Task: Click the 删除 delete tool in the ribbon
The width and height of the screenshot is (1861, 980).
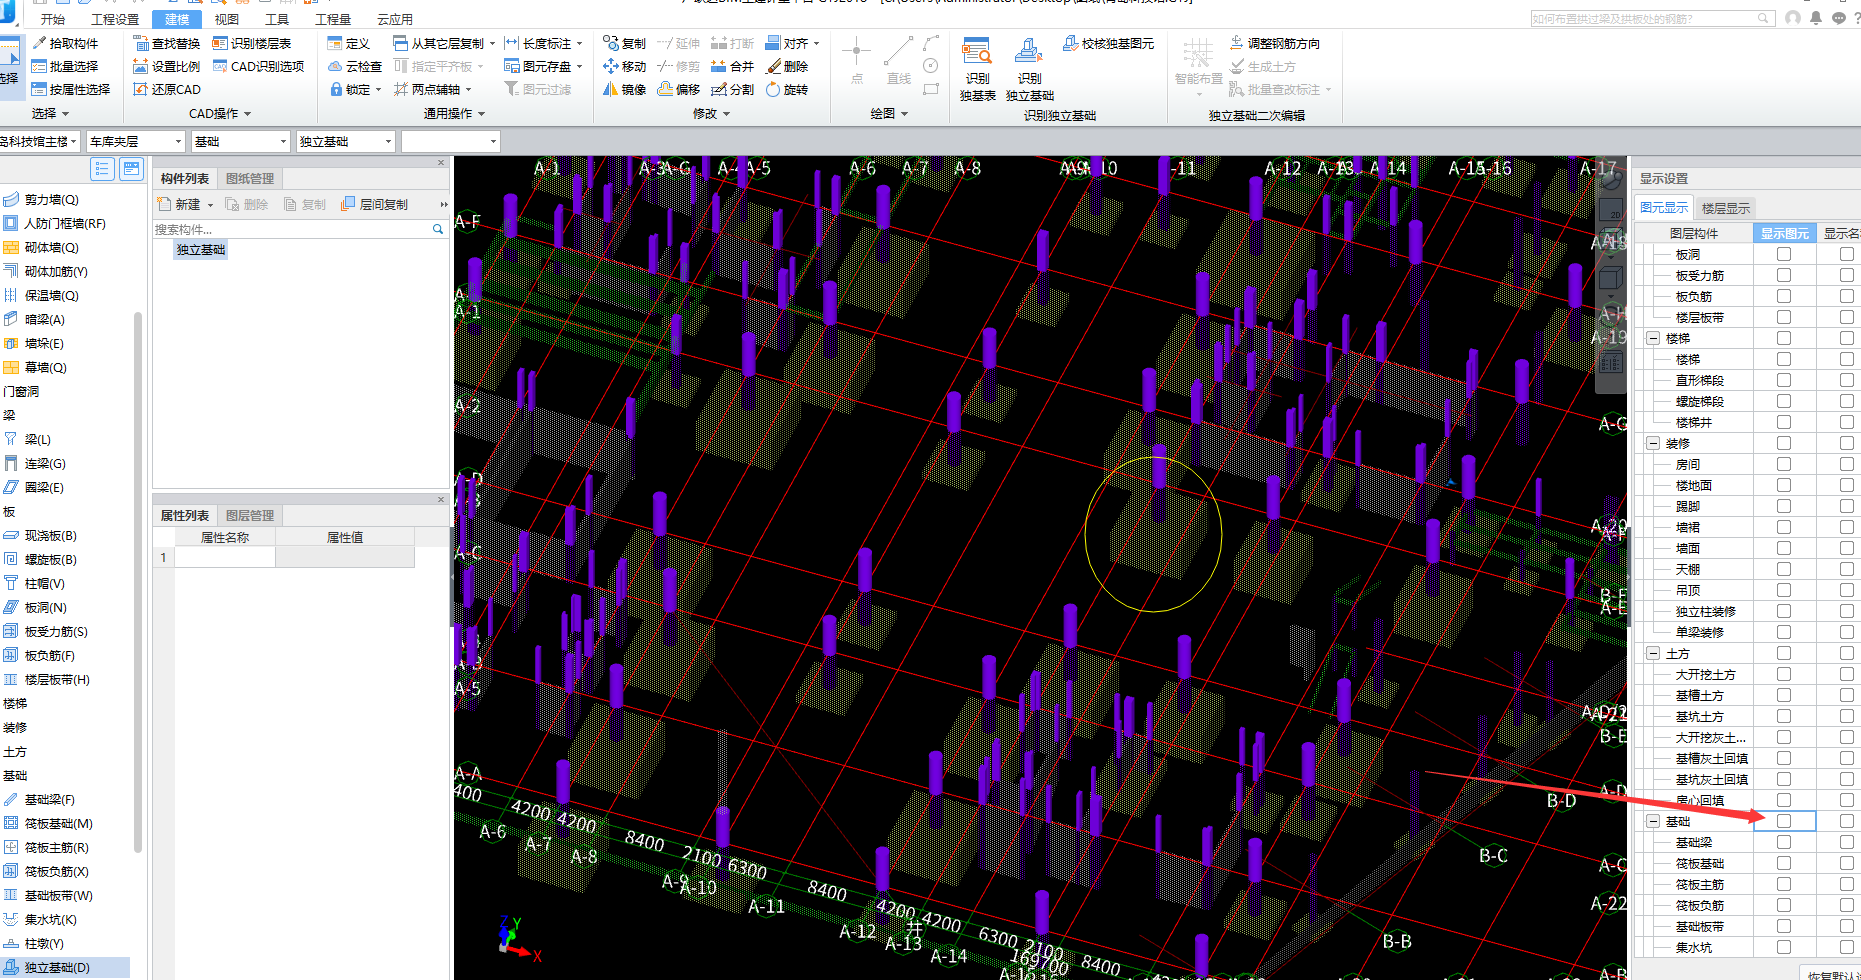Action: [787, 66]
